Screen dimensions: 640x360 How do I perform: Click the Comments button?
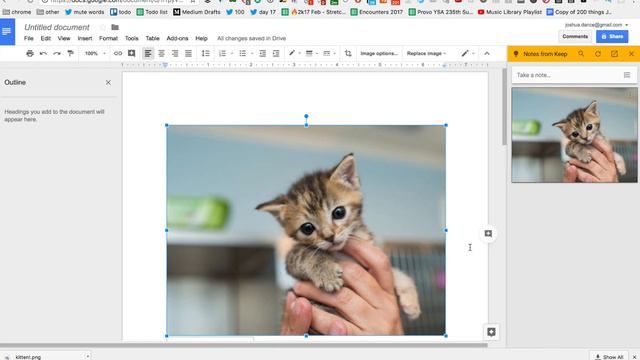click(575, 36)
